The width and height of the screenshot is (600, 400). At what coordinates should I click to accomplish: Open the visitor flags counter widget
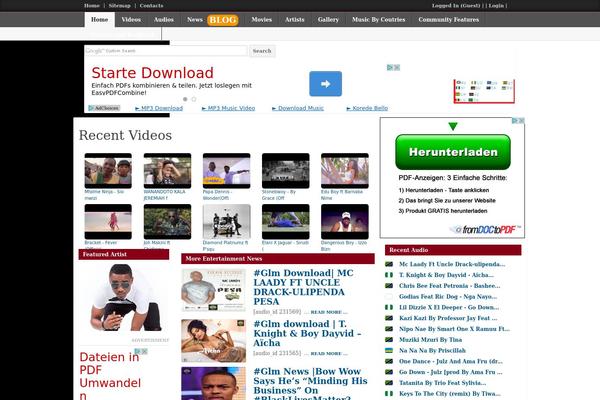(484, 91)
